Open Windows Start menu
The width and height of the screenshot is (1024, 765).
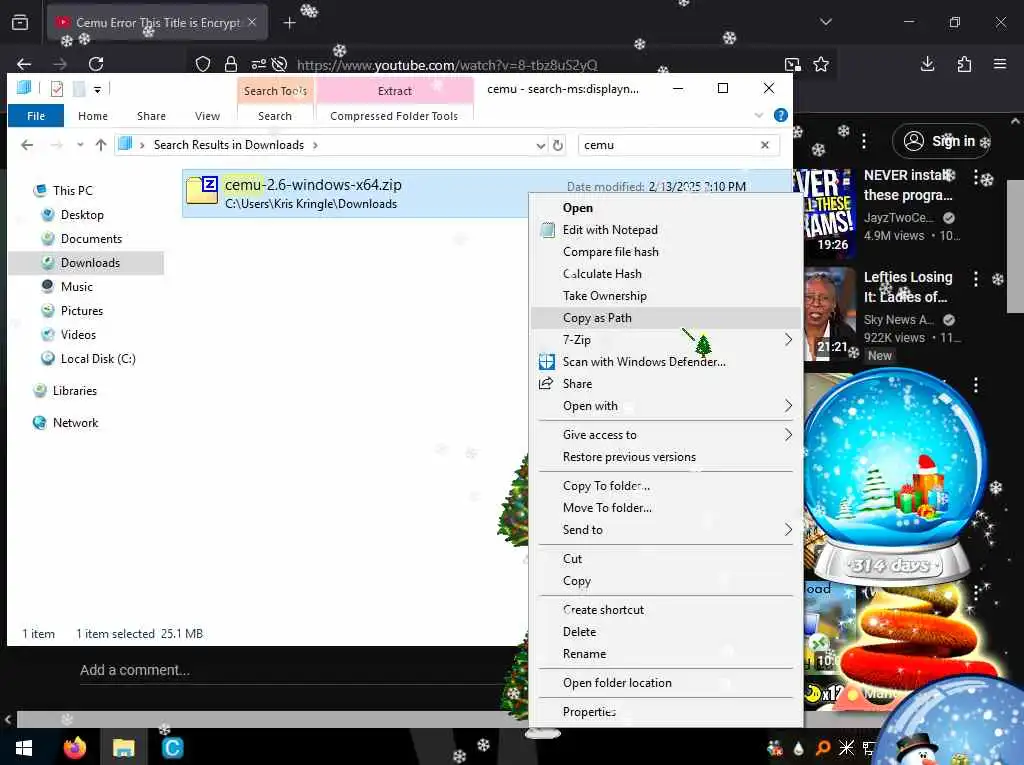pyautogui.click(x=24, y=748)
